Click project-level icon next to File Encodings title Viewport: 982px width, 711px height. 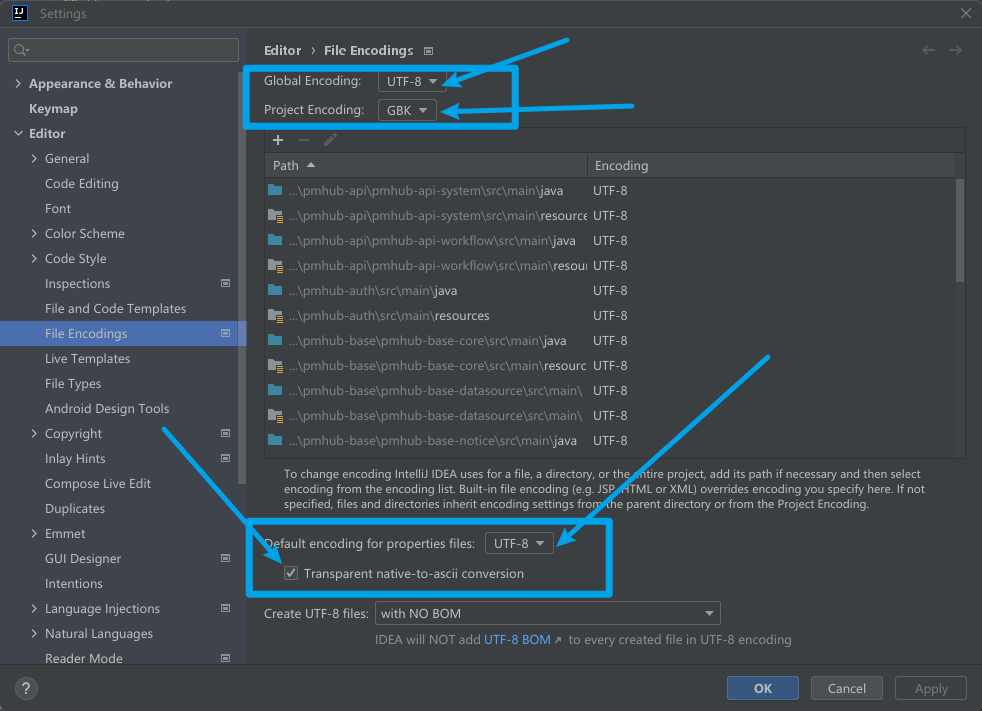pos(428,51)
